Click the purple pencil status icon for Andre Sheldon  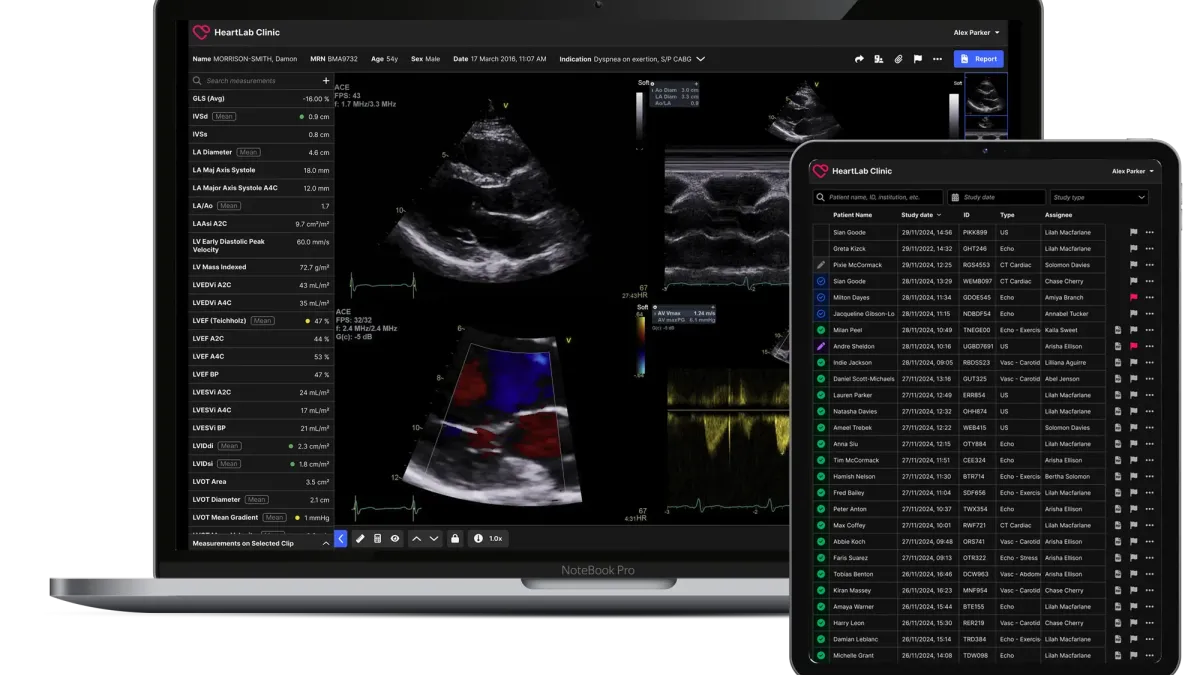coord(821,346)
